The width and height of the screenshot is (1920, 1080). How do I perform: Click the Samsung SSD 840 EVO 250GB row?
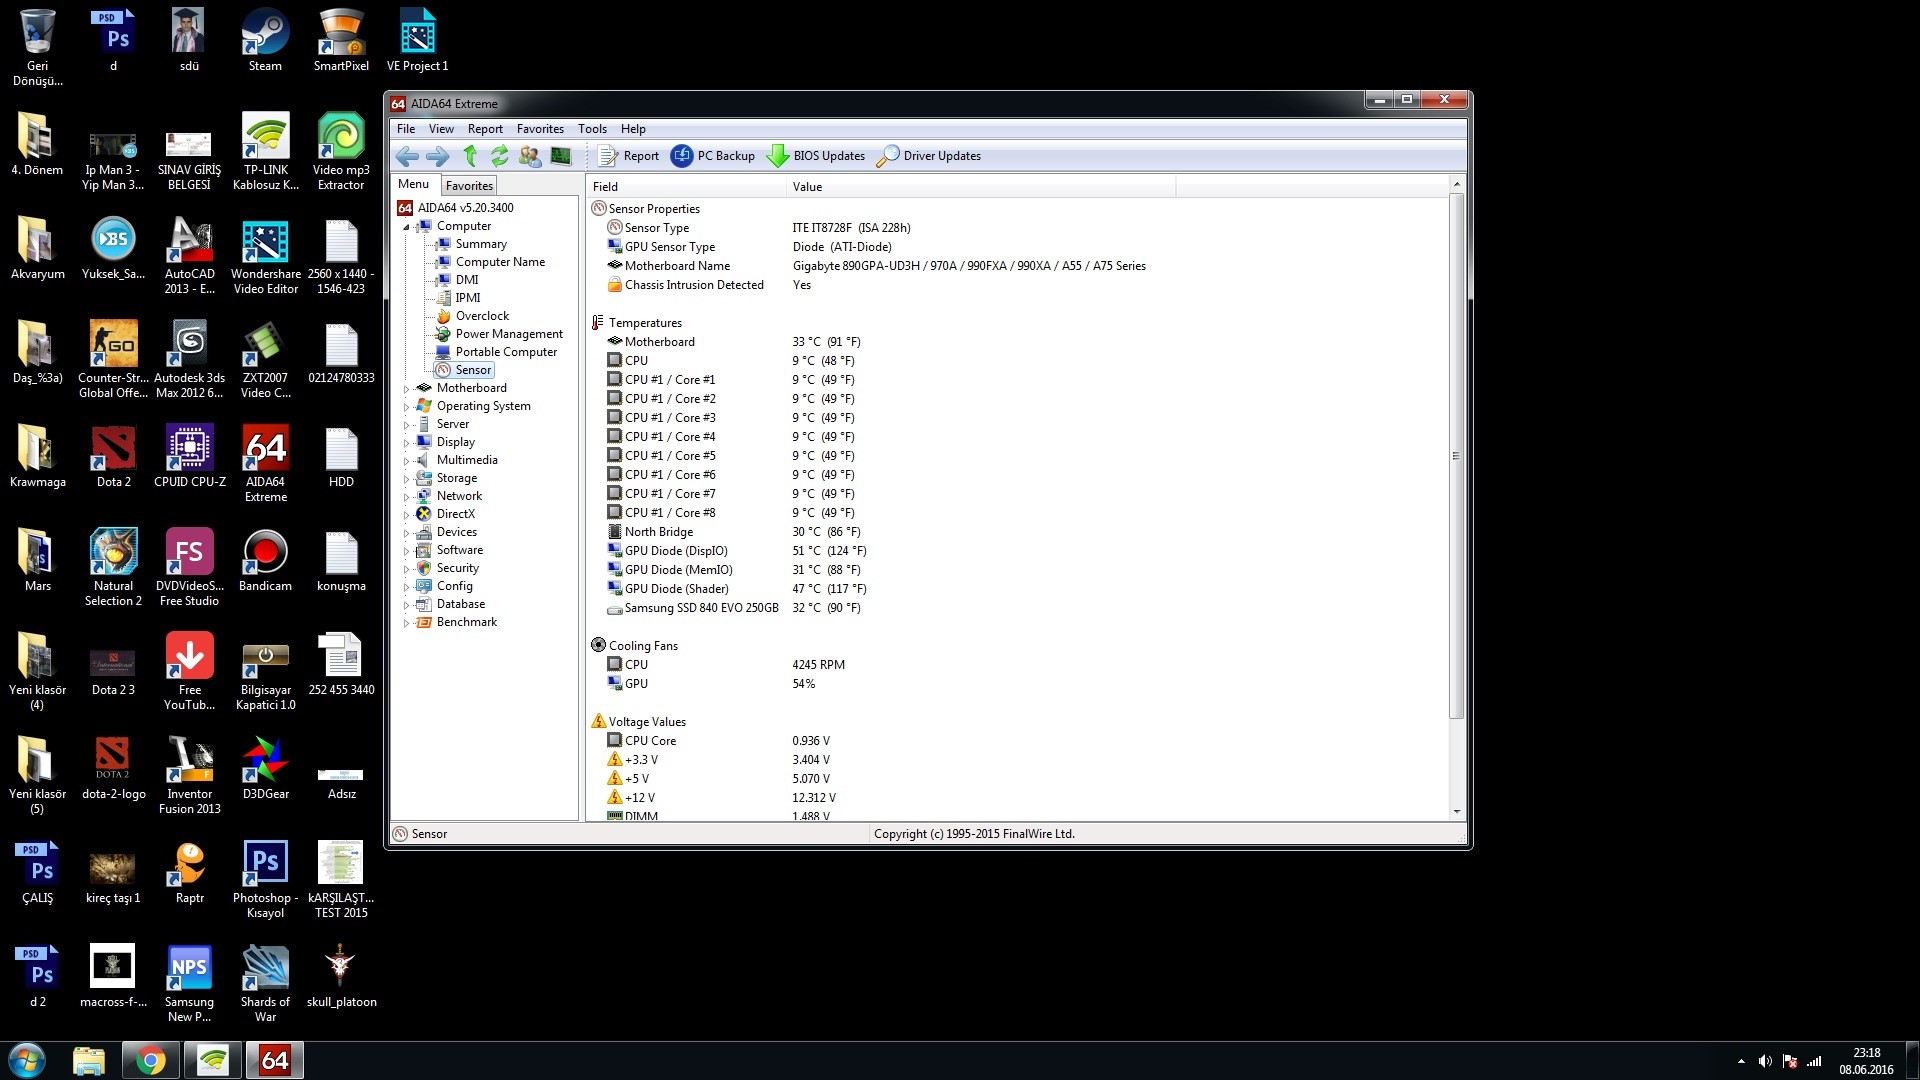[1017, 608]
